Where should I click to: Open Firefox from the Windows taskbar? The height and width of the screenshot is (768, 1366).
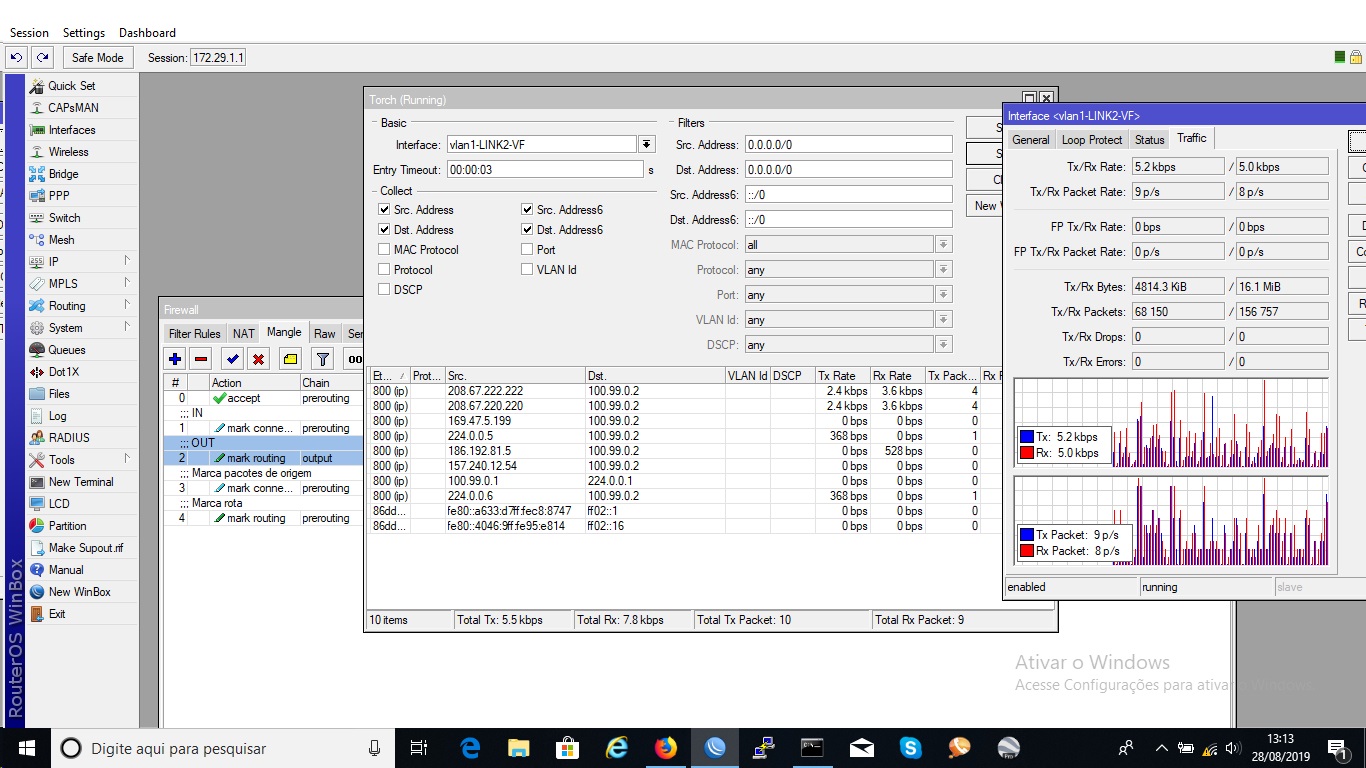tap(665, 748)
